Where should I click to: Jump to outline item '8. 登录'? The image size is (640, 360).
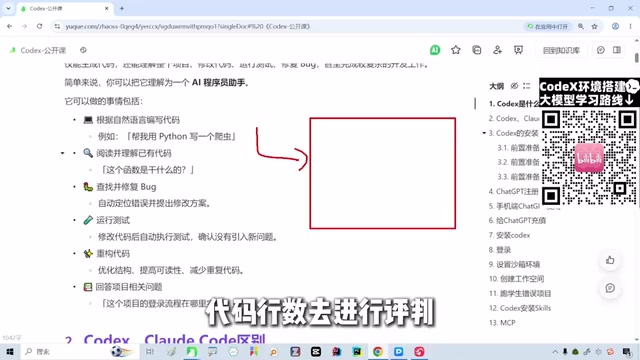click(x=500, y=250)
